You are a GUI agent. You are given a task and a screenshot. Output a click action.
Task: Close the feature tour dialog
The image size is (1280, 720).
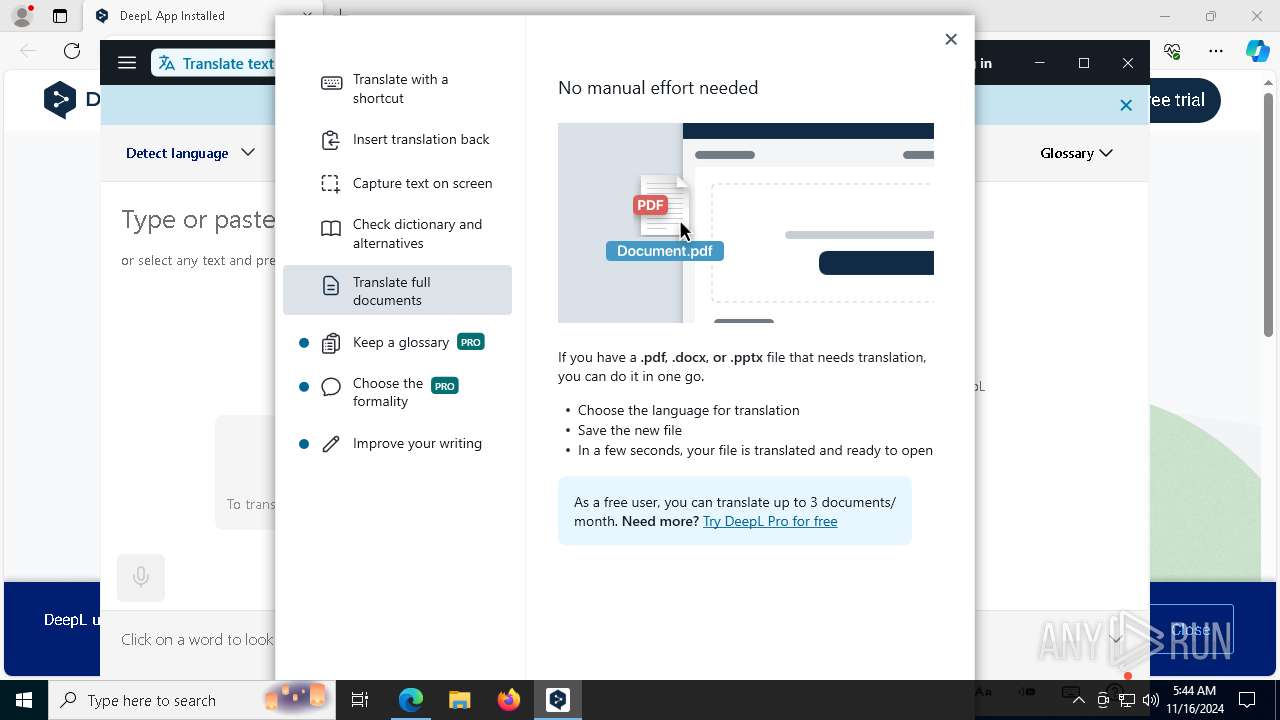(951, 39)
